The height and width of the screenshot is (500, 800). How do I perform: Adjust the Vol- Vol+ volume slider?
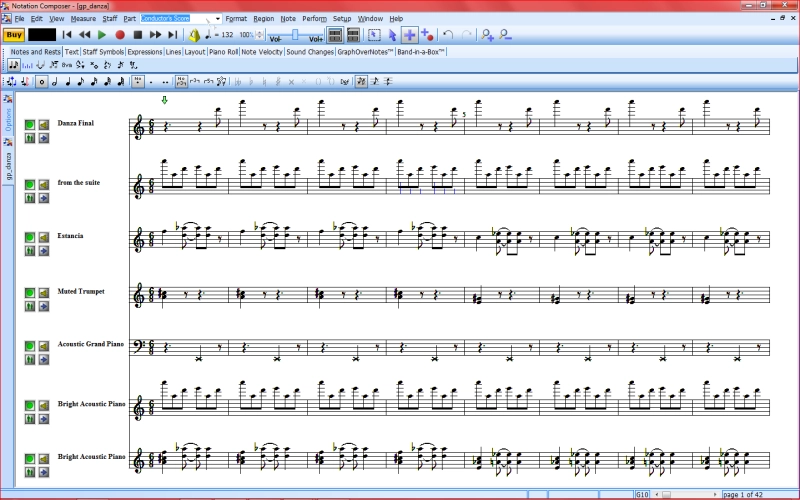point(295,35)
